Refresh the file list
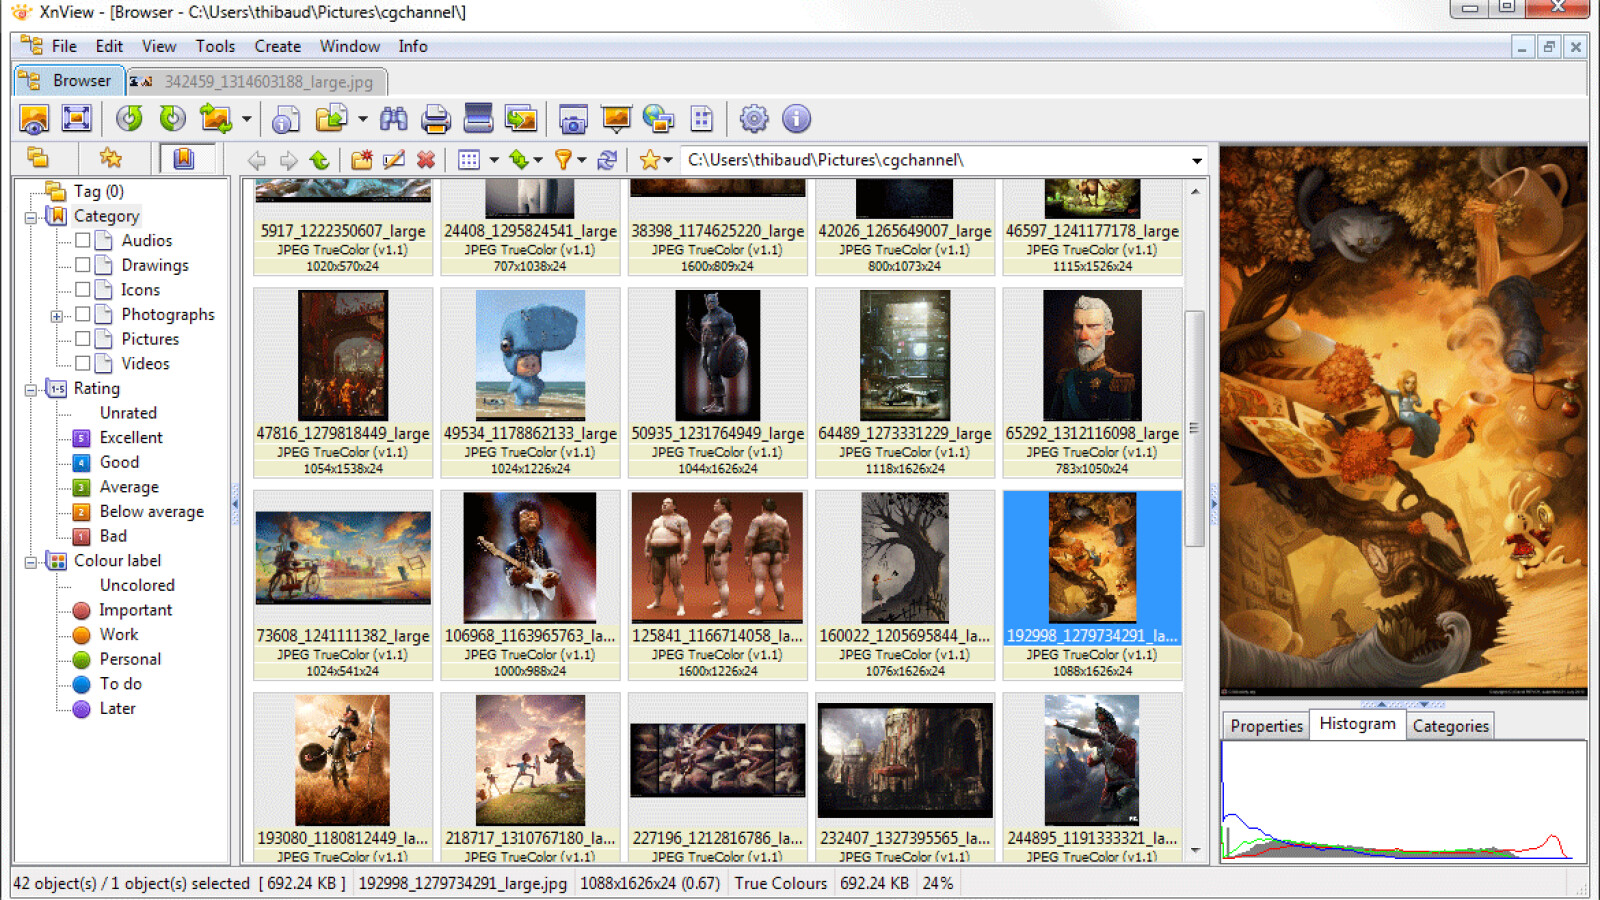1600x900 pixels. pos(607,159)
